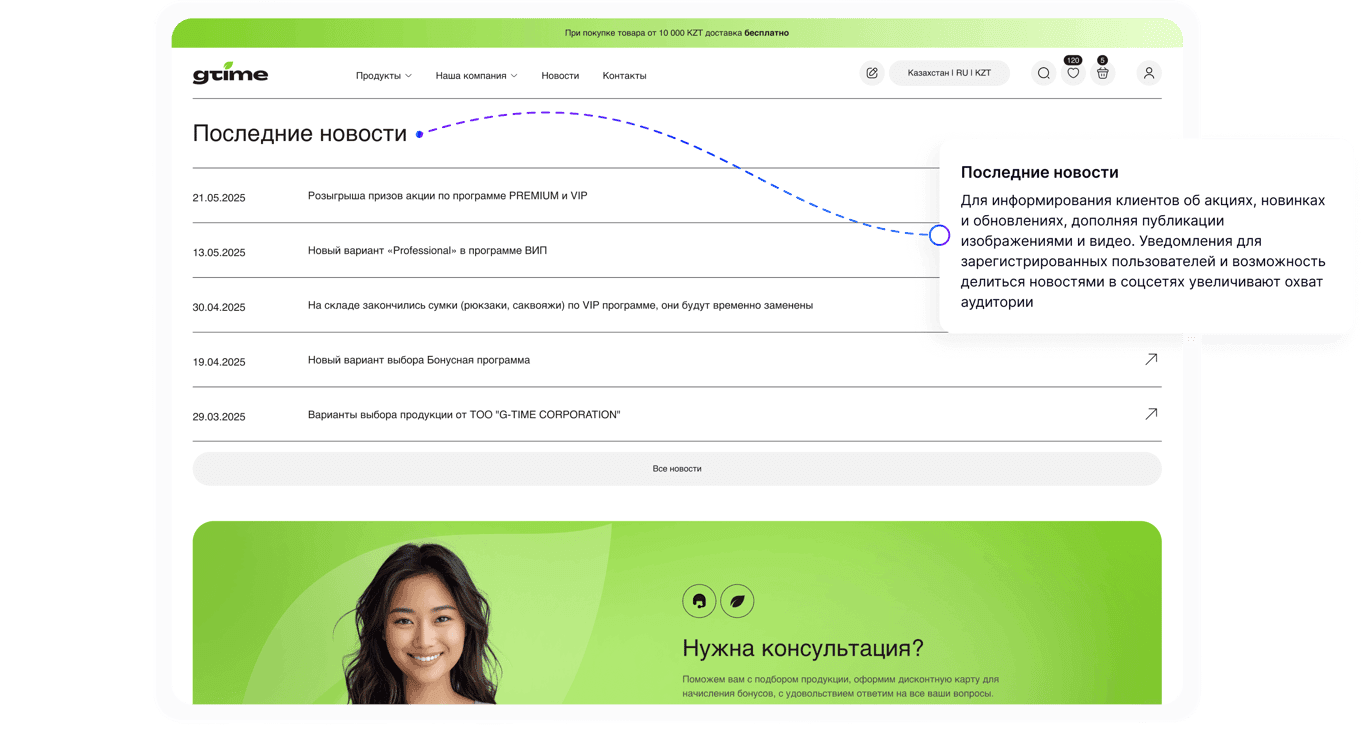Open the shopping cart icon

(1103, 72)
